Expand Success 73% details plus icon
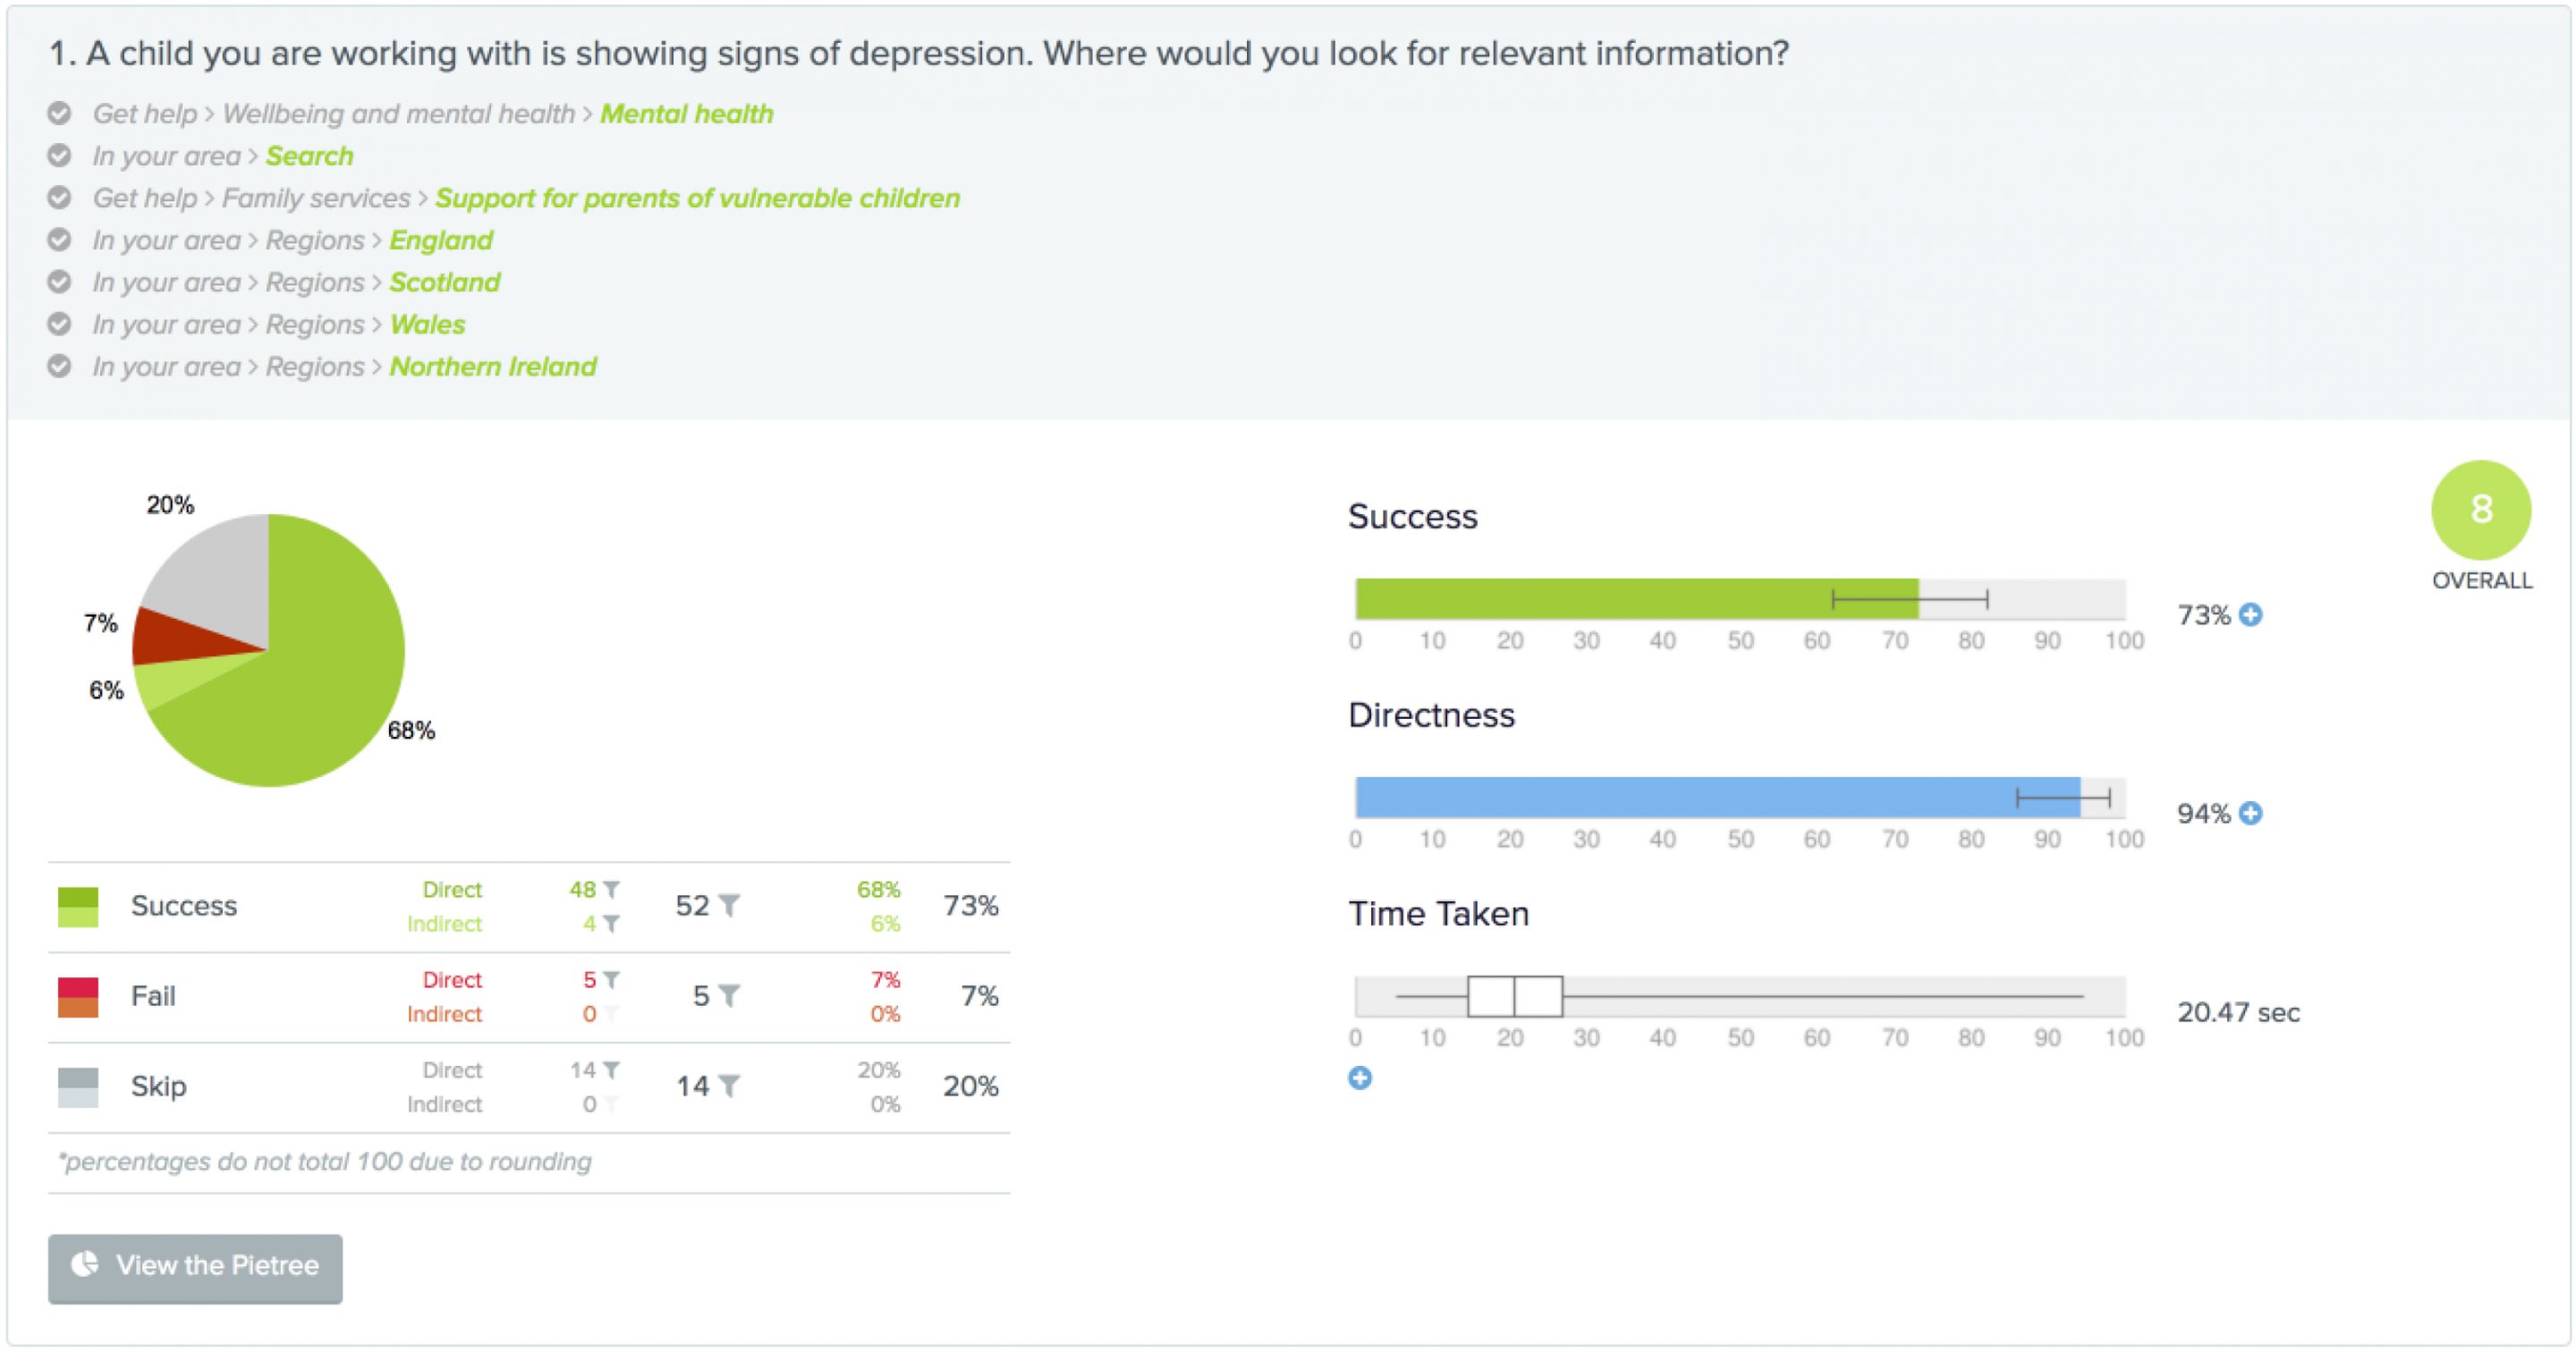This screenshot has width=2576, height=1352. point(2251,614)
